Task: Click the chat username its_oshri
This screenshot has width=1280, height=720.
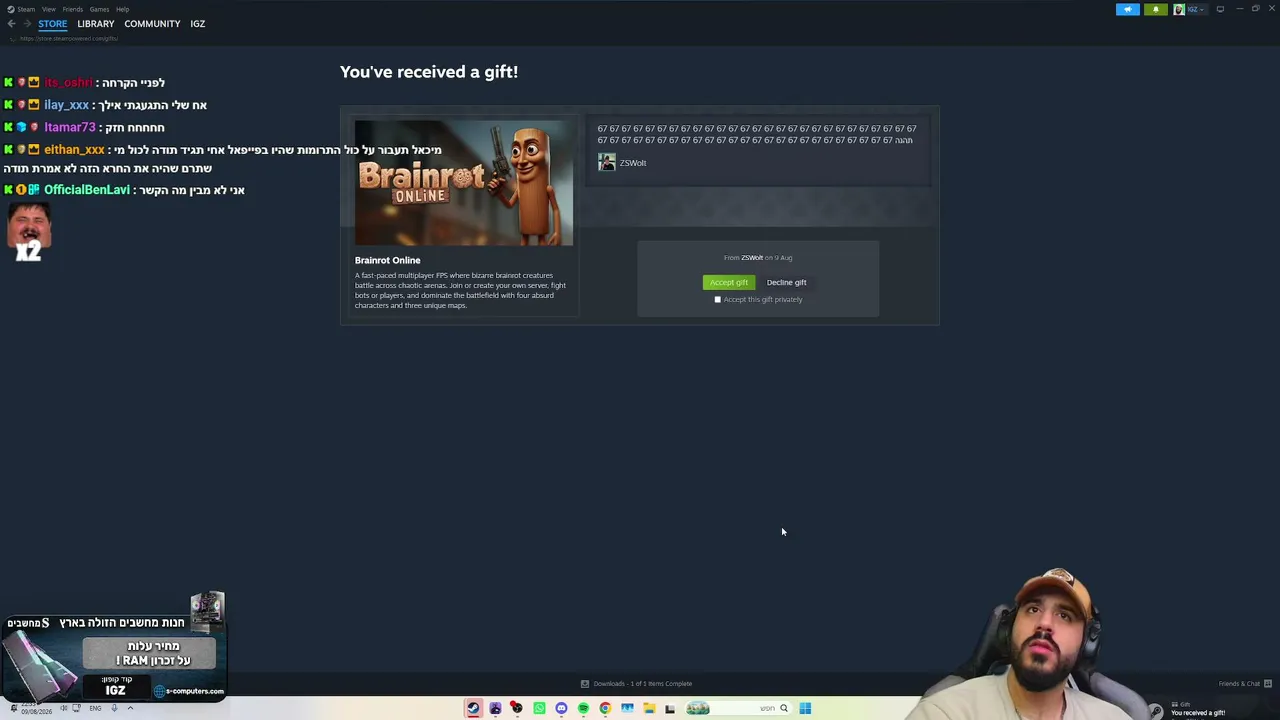Action: click(68, 83)
